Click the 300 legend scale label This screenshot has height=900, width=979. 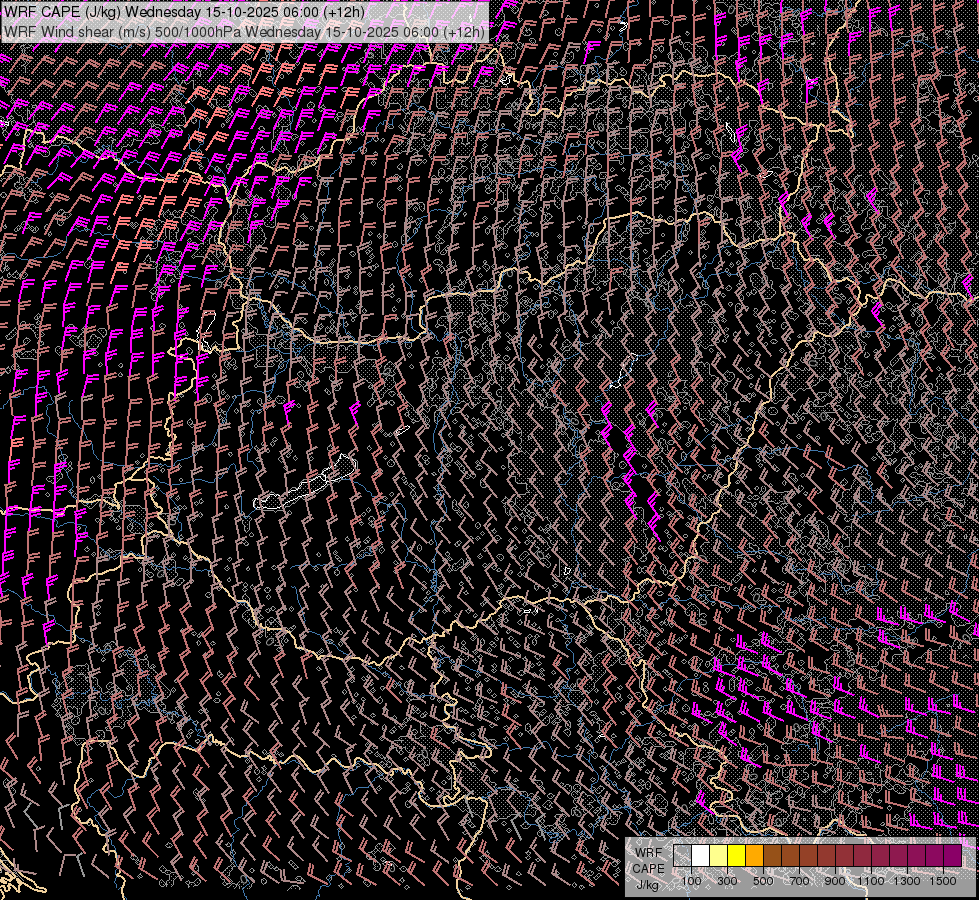coord(727,881)
